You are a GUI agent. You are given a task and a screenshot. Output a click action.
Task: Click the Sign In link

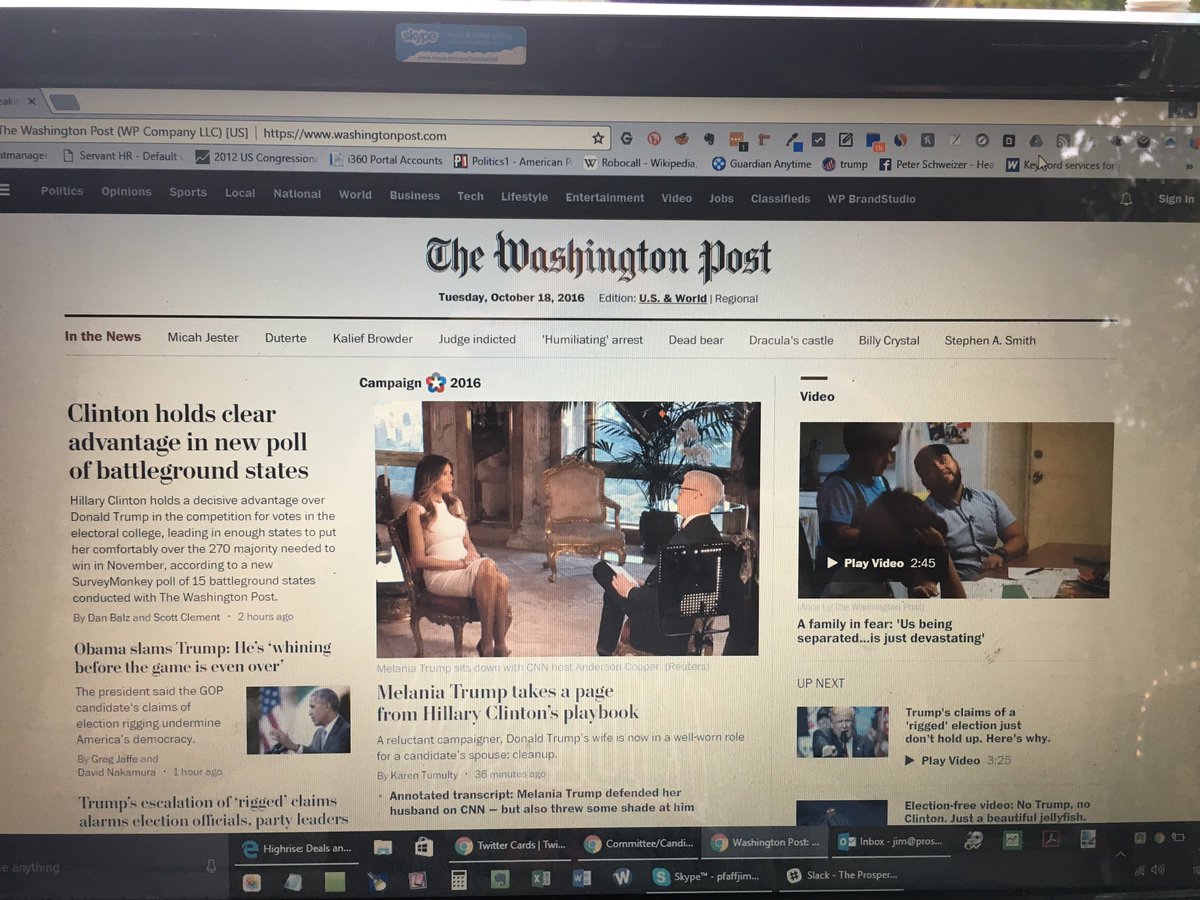(1175, 199)
